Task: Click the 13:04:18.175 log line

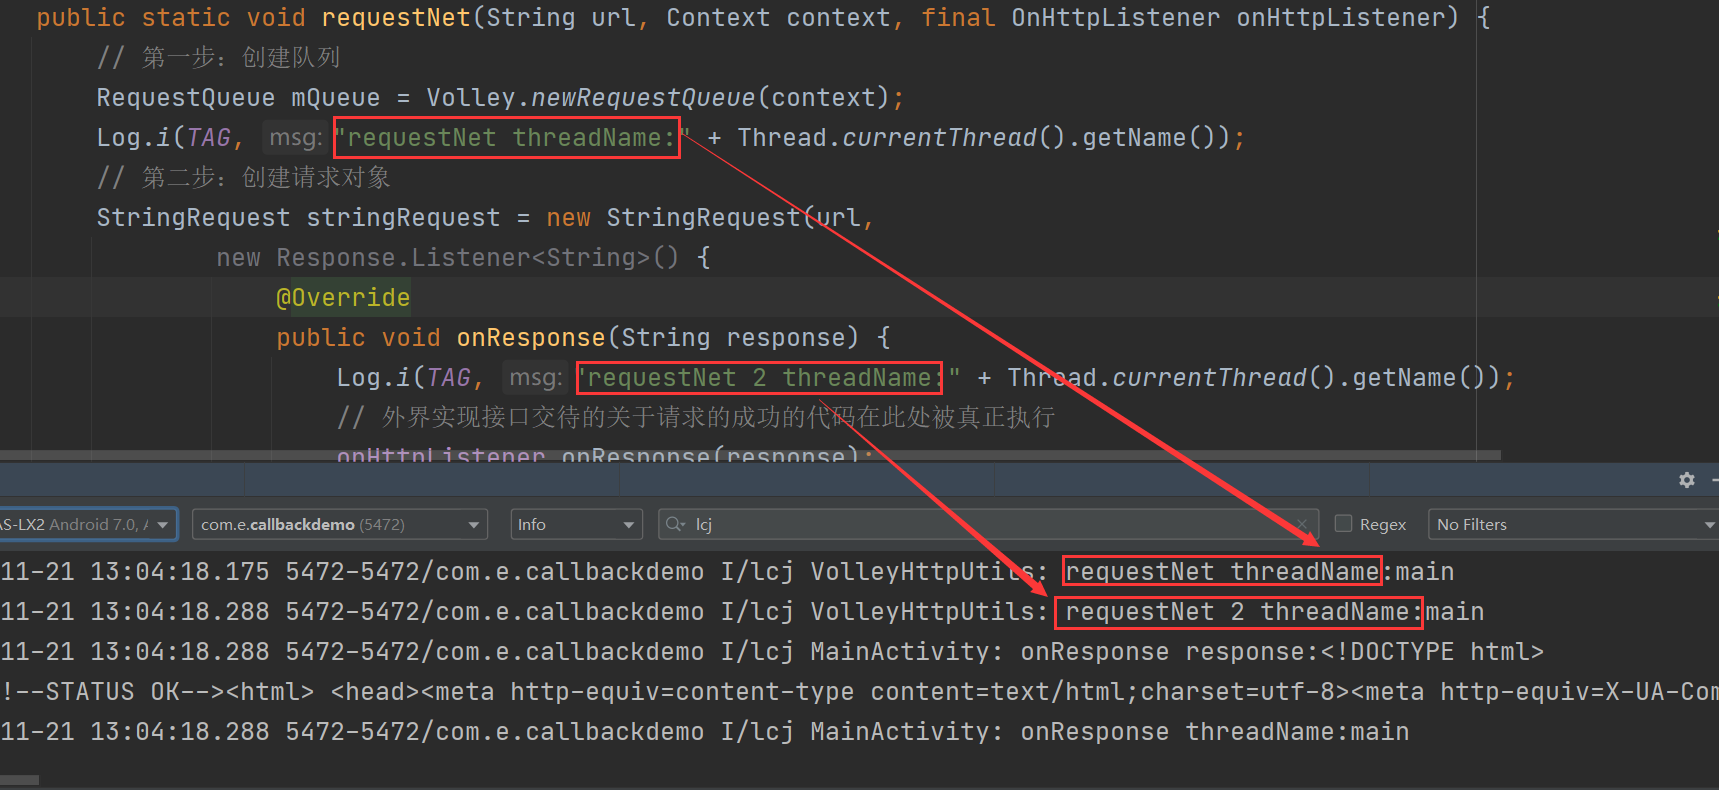Action: tap(727, 572)
